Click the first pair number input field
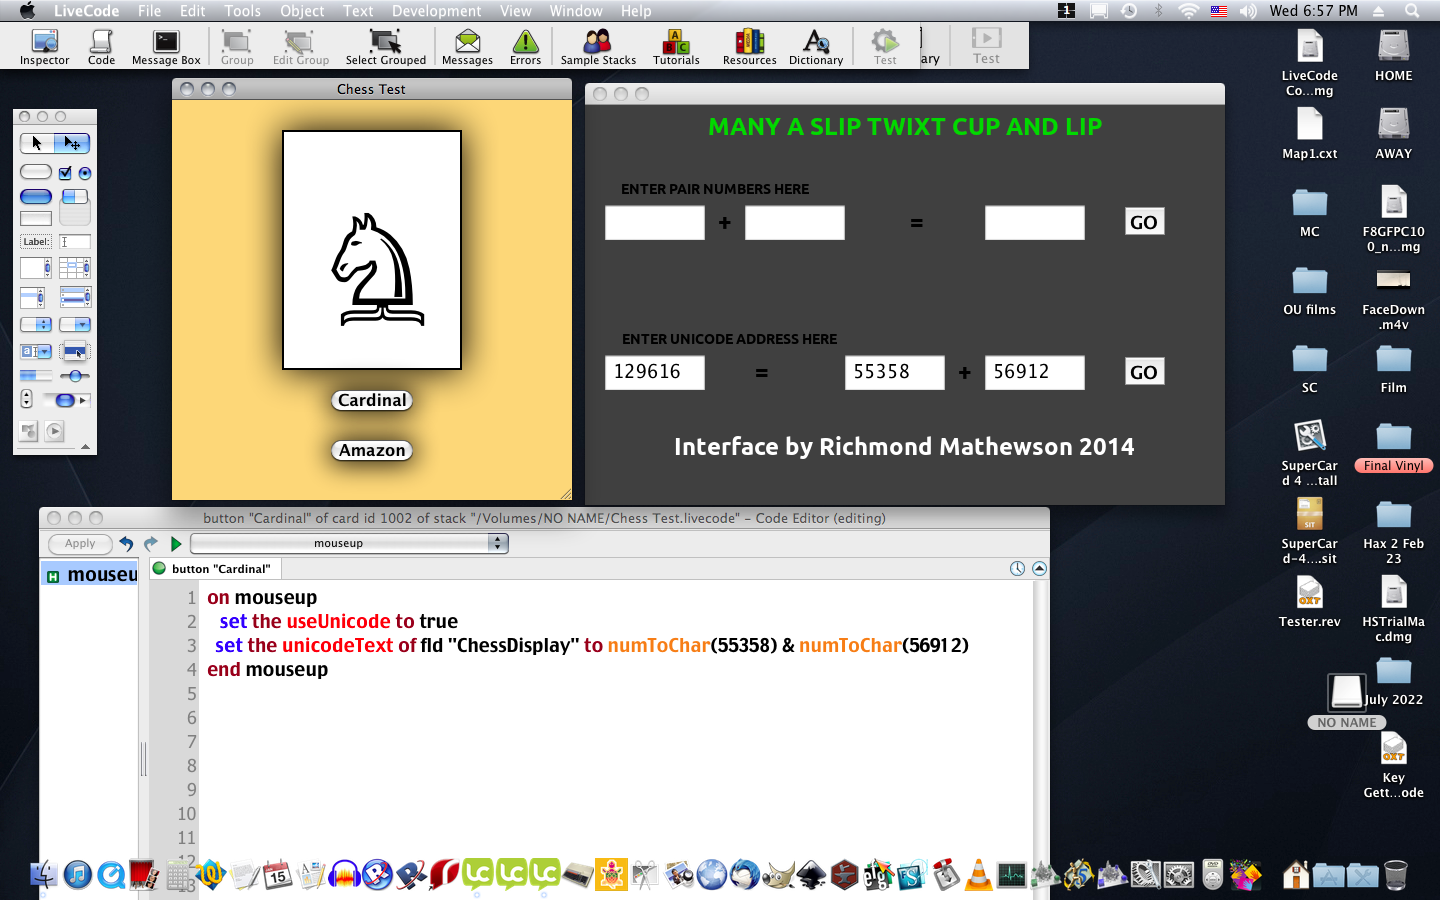Image resolution: width=1440 pixels, height=900 pixels. (655, 222)
